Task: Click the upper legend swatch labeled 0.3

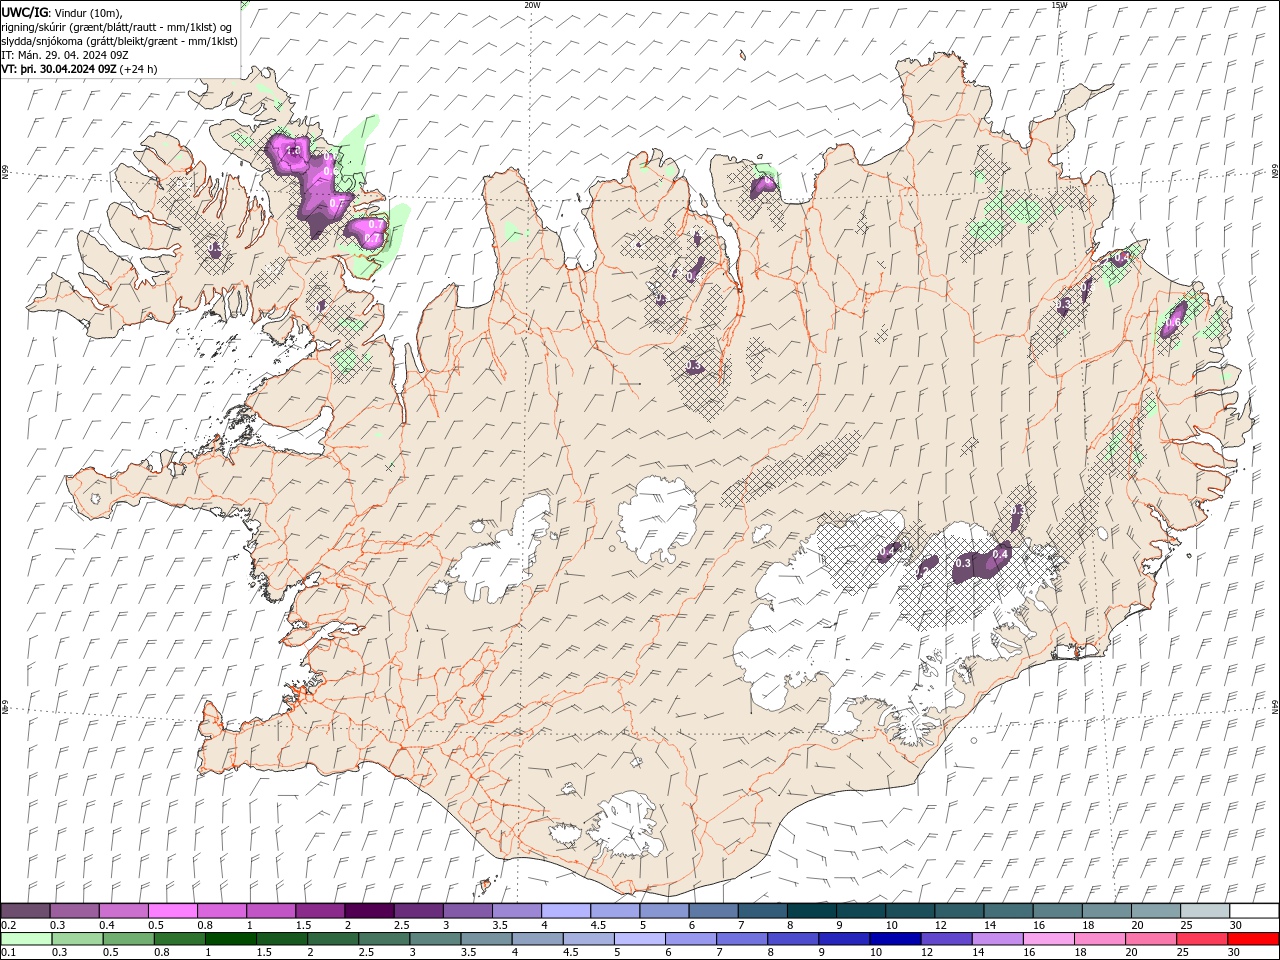Action: tap(75, 911)
